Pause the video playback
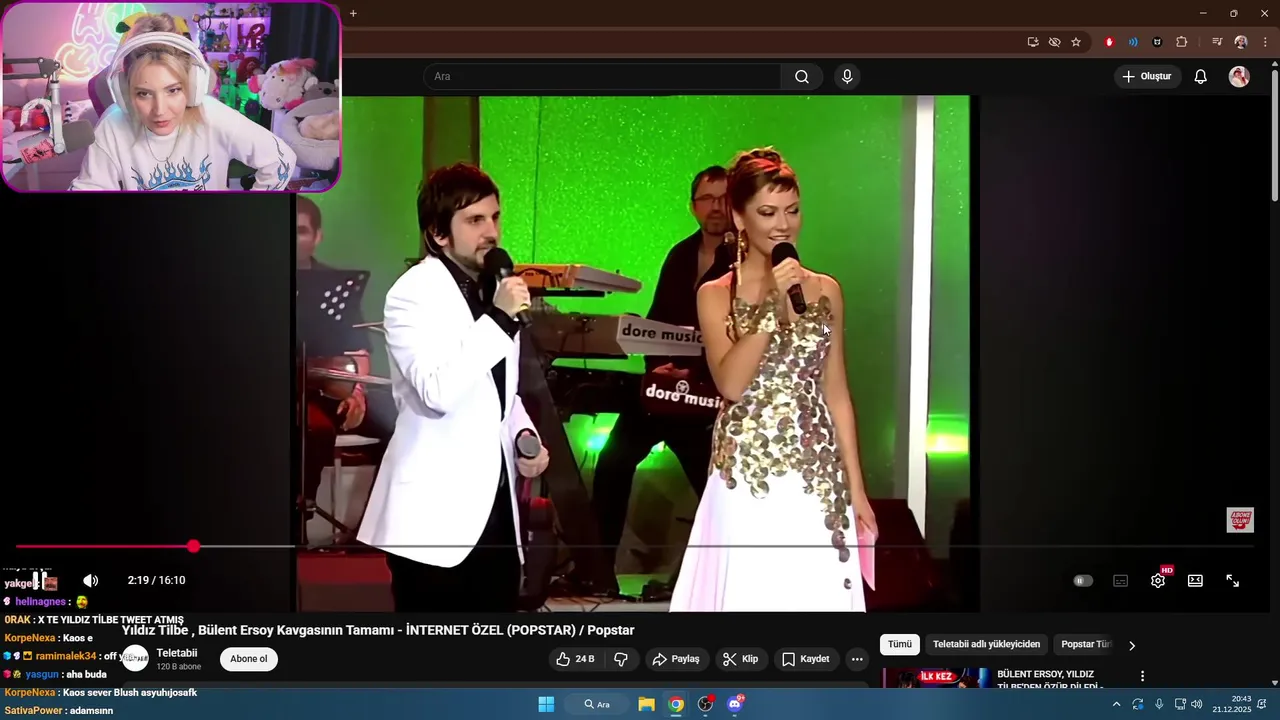 pos(40,581)
